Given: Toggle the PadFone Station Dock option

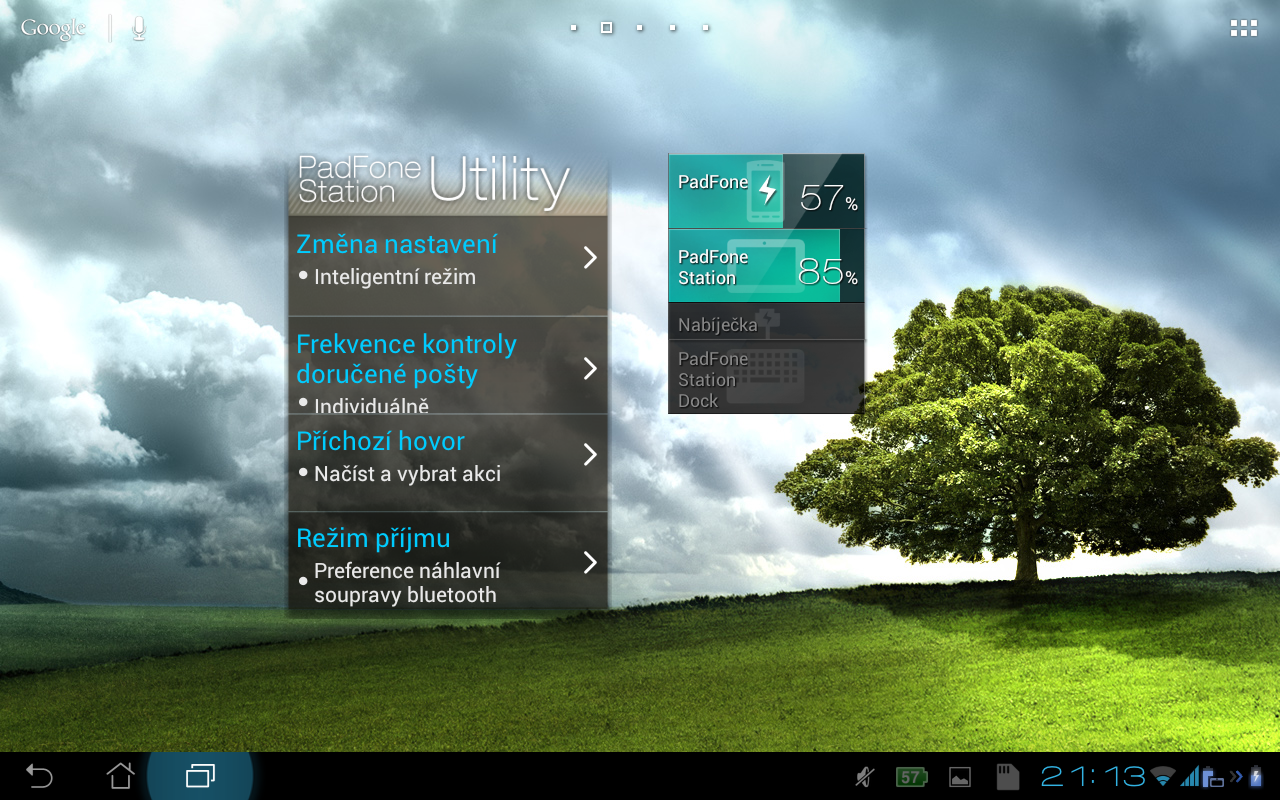Looking at the screenshot, I should (765, 379).
